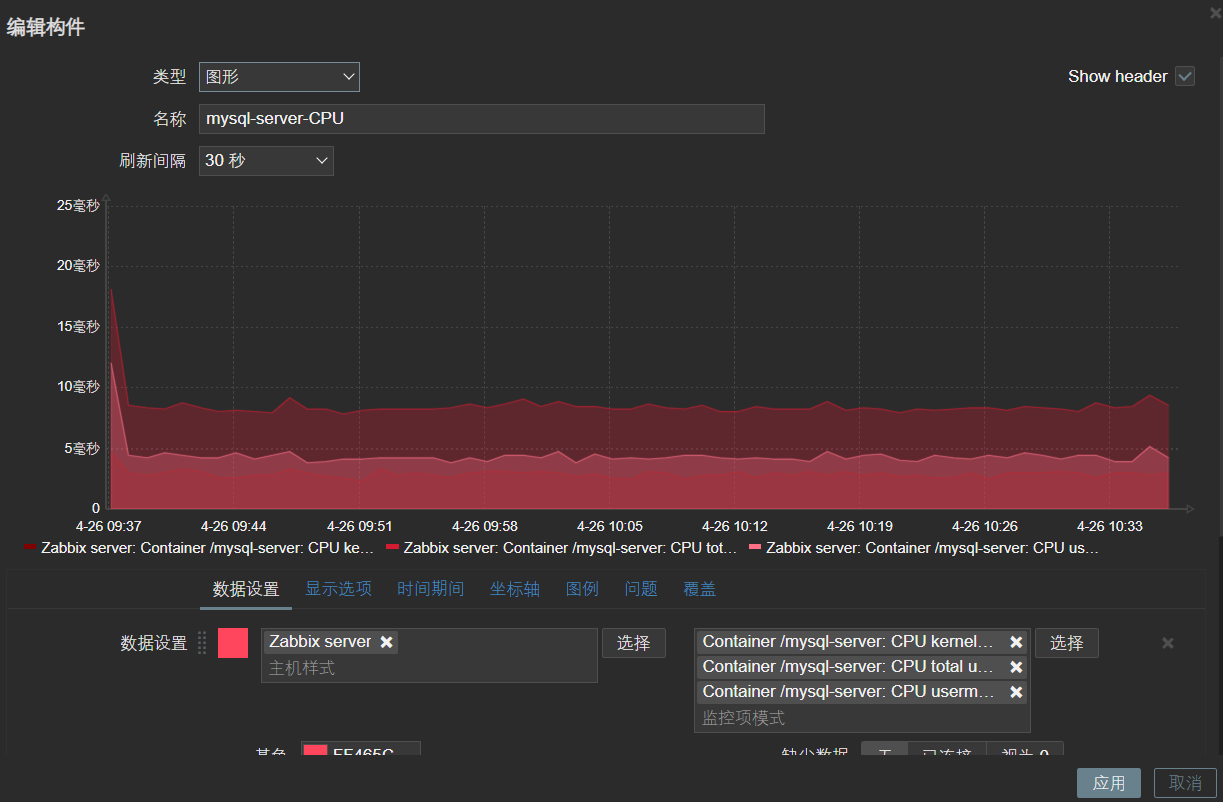The height and width of the screenshot is (802, 1223).
Task: Click the 10毫秒 y-axis label
Action: [x=79, y=386]
